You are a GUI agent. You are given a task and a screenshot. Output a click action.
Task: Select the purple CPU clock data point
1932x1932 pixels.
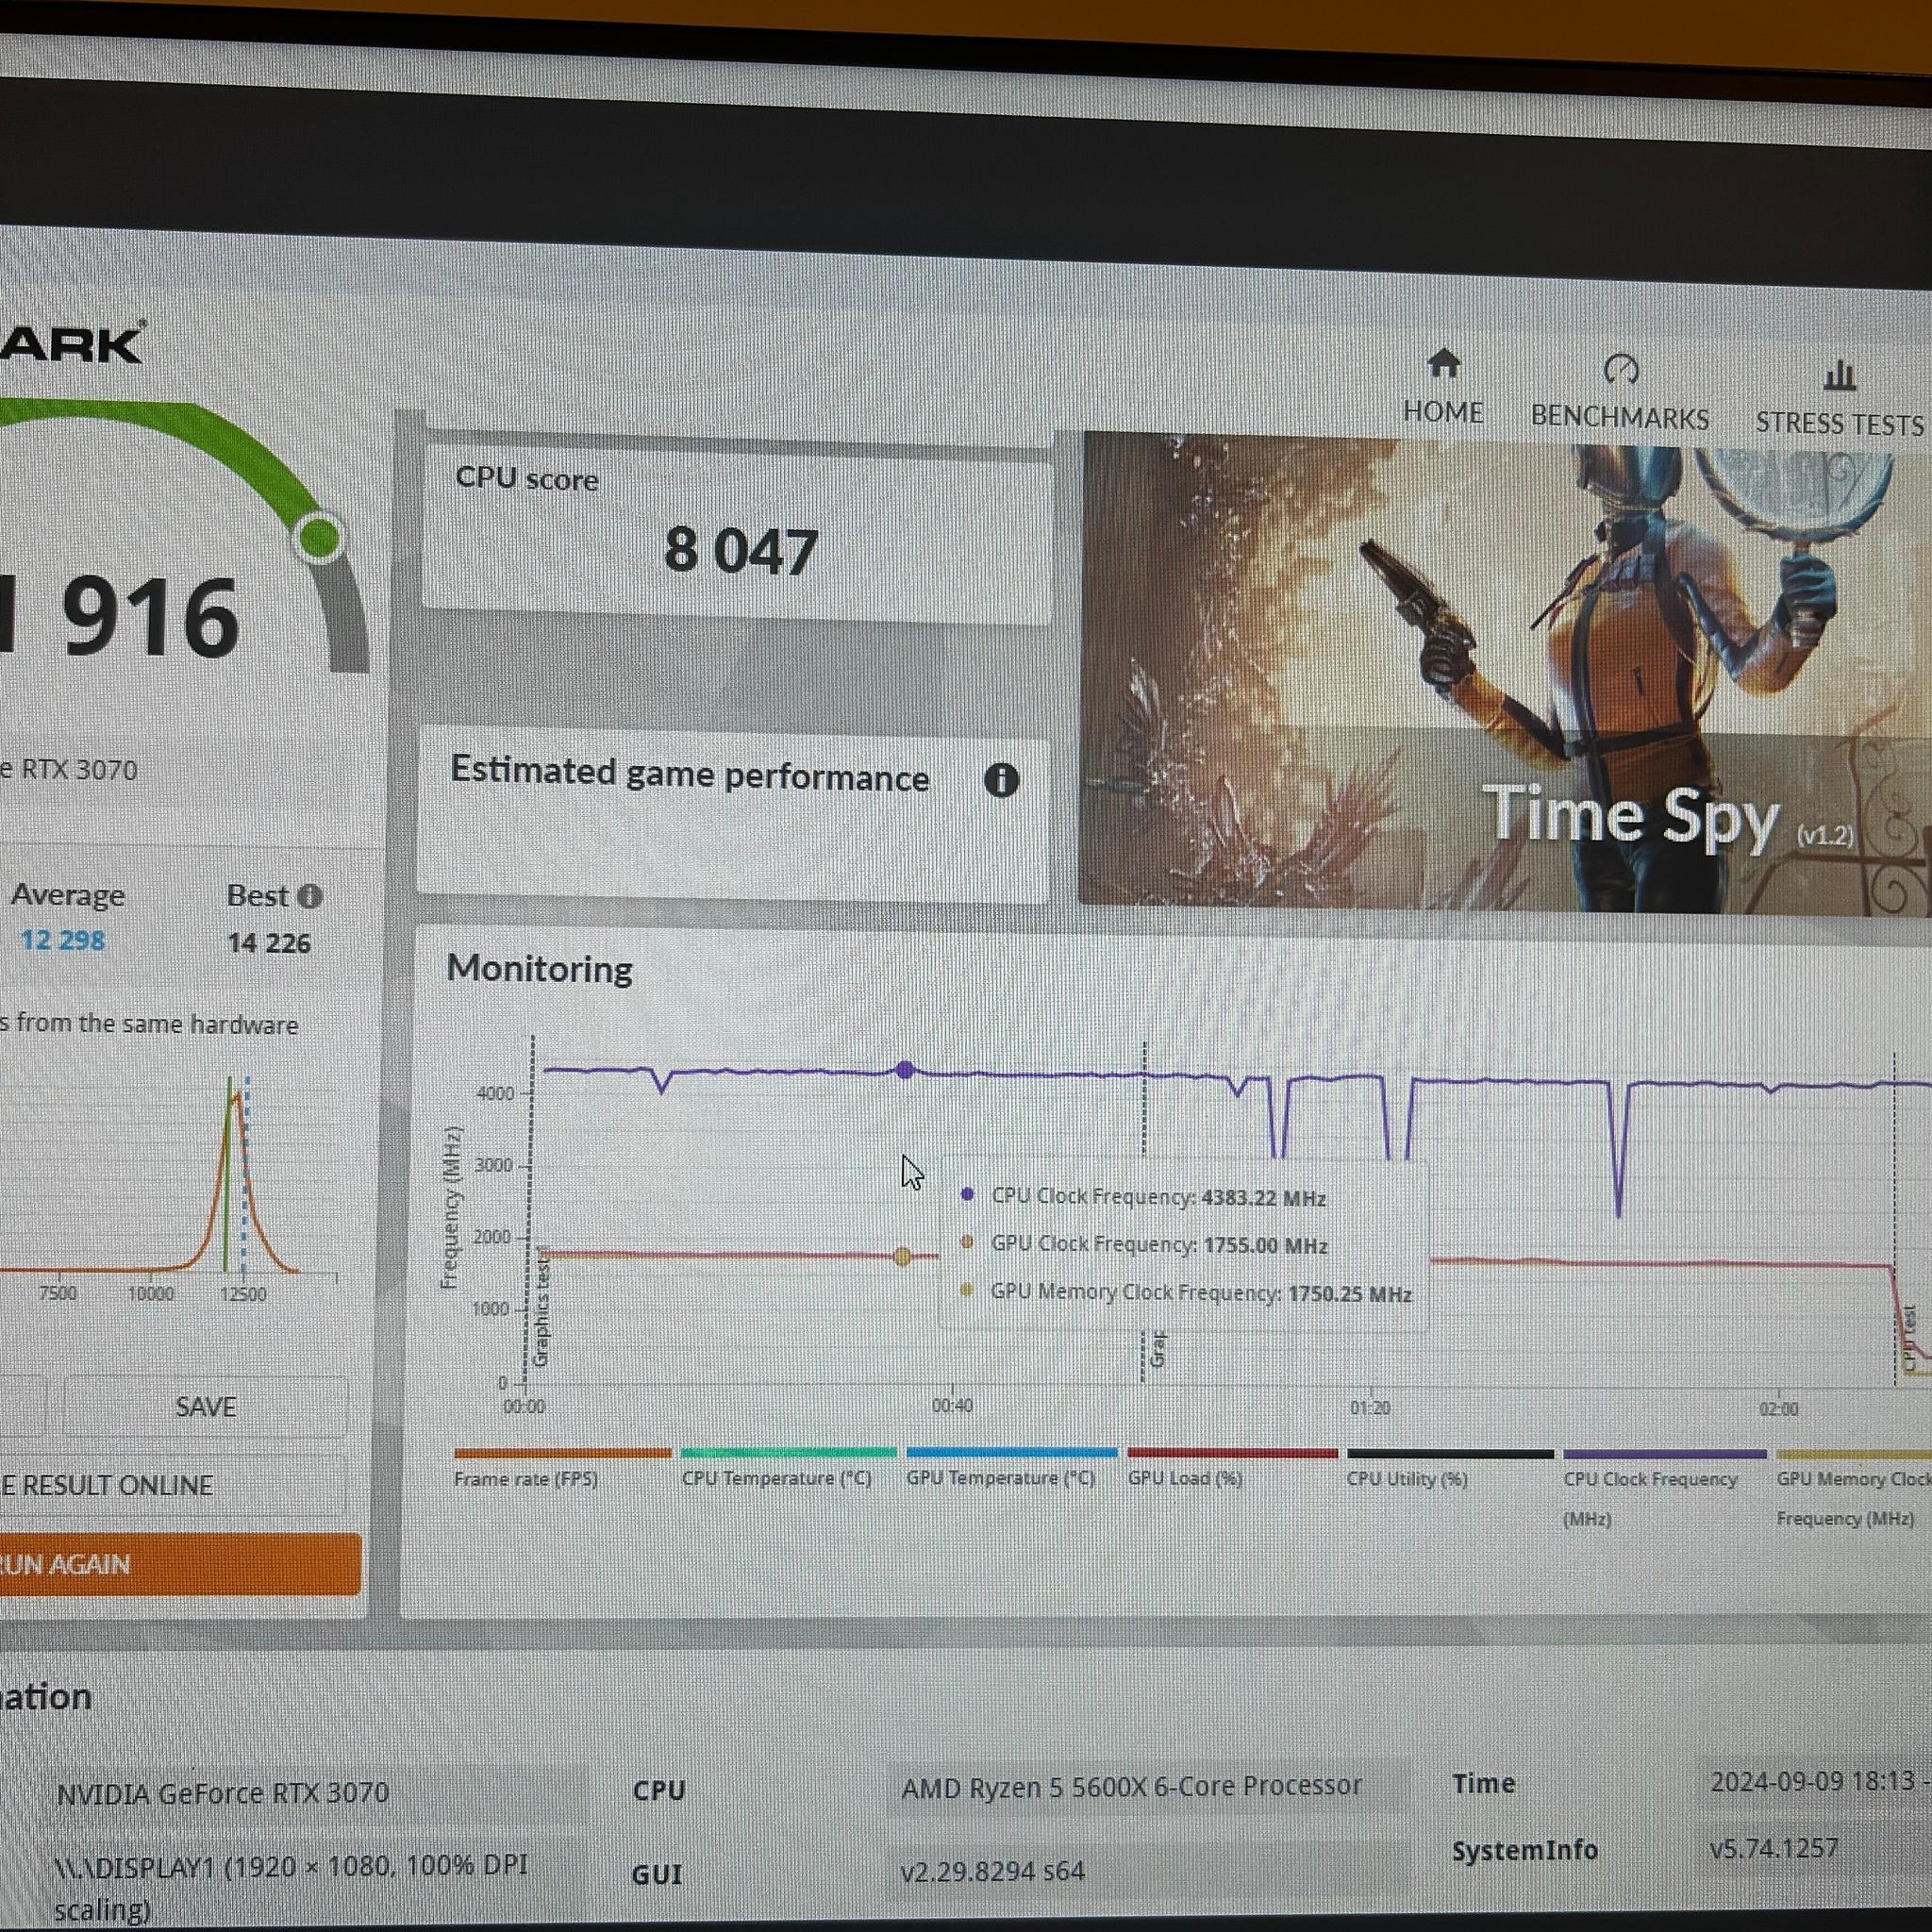click(x=905, y=1070)
